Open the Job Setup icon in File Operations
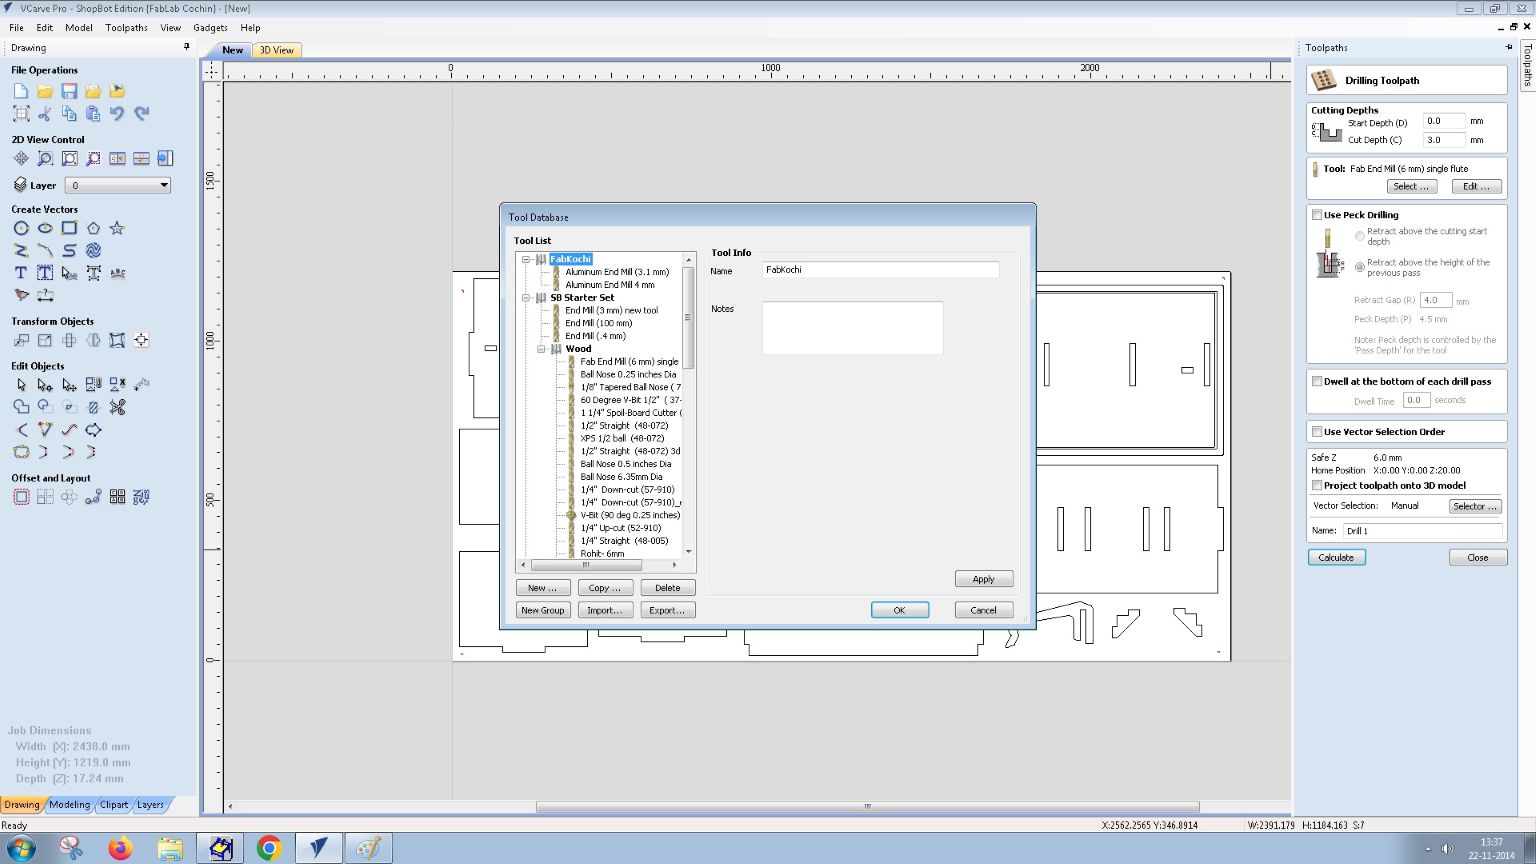 point(21,114)
